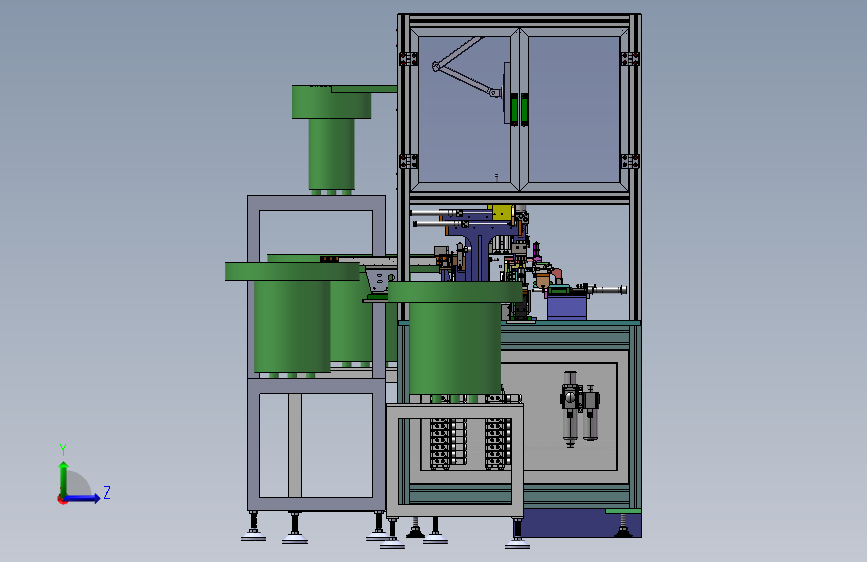Click the blue Z axis arrow of the triad
The height and width of the screenshot is (562, 867).
(x=83, y=498)
